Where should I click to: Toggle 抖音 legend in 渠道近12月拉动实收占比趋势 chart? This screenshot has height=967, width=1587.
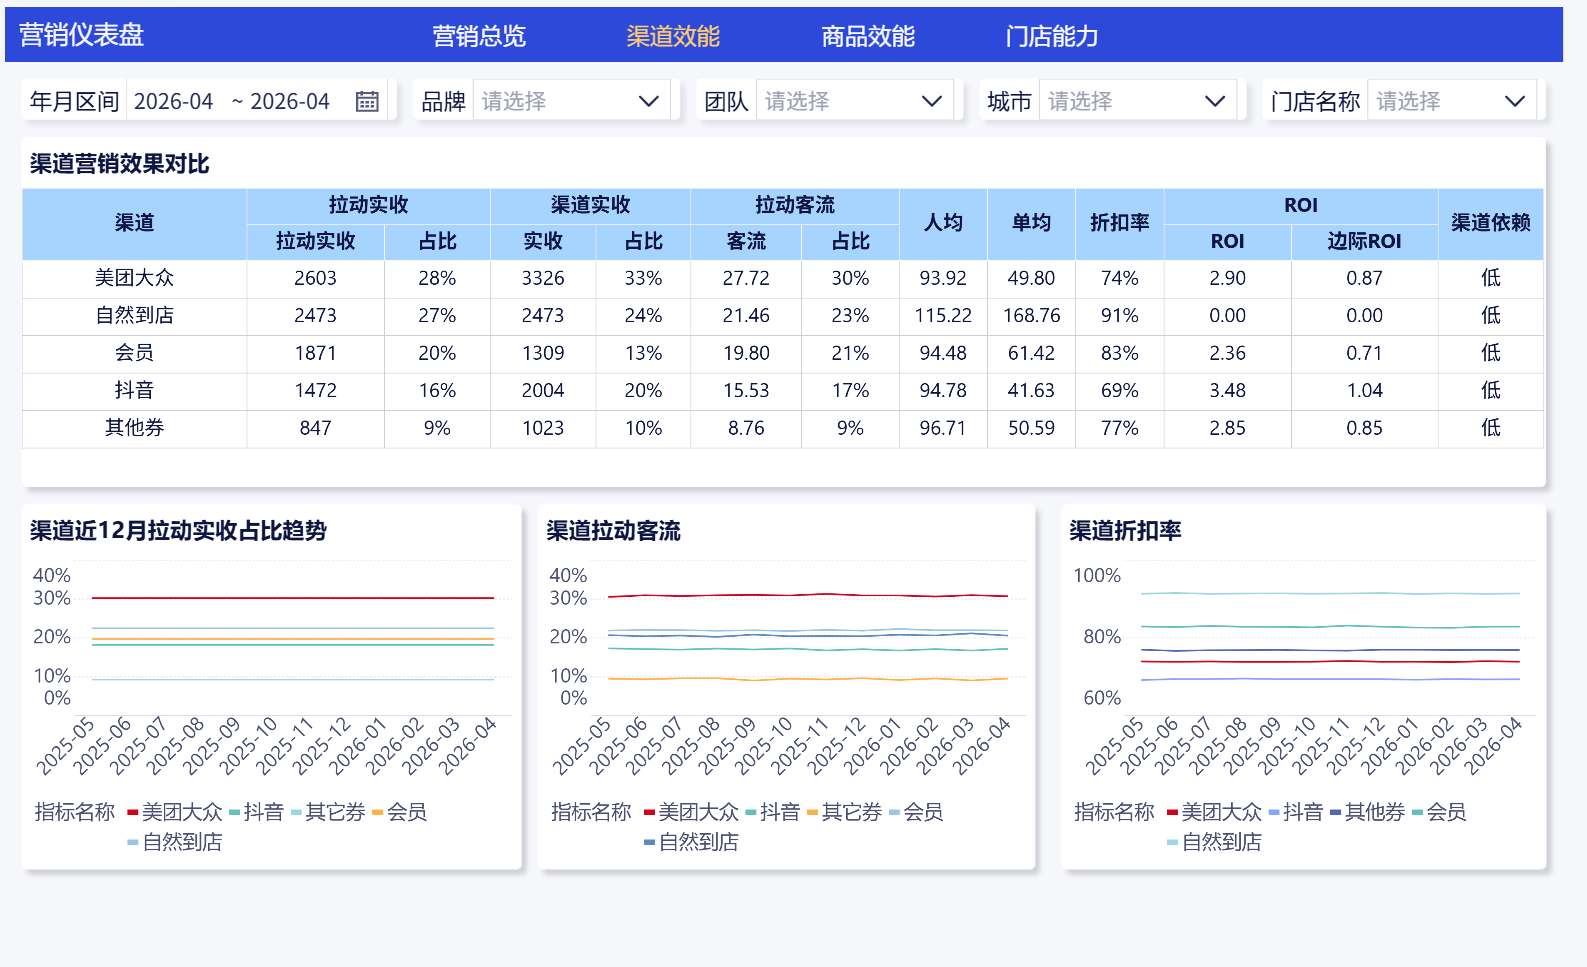[x=256, y=812]
